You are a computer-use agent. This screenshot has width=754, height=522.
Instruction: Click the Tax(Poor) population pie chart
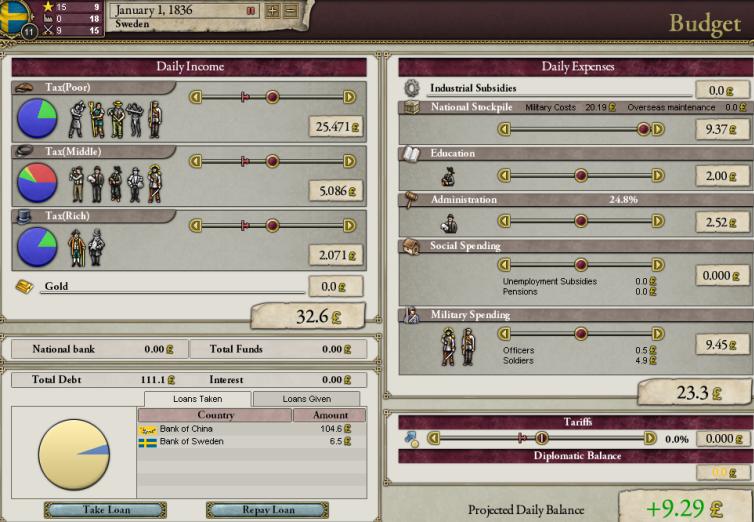pos(37,118)
